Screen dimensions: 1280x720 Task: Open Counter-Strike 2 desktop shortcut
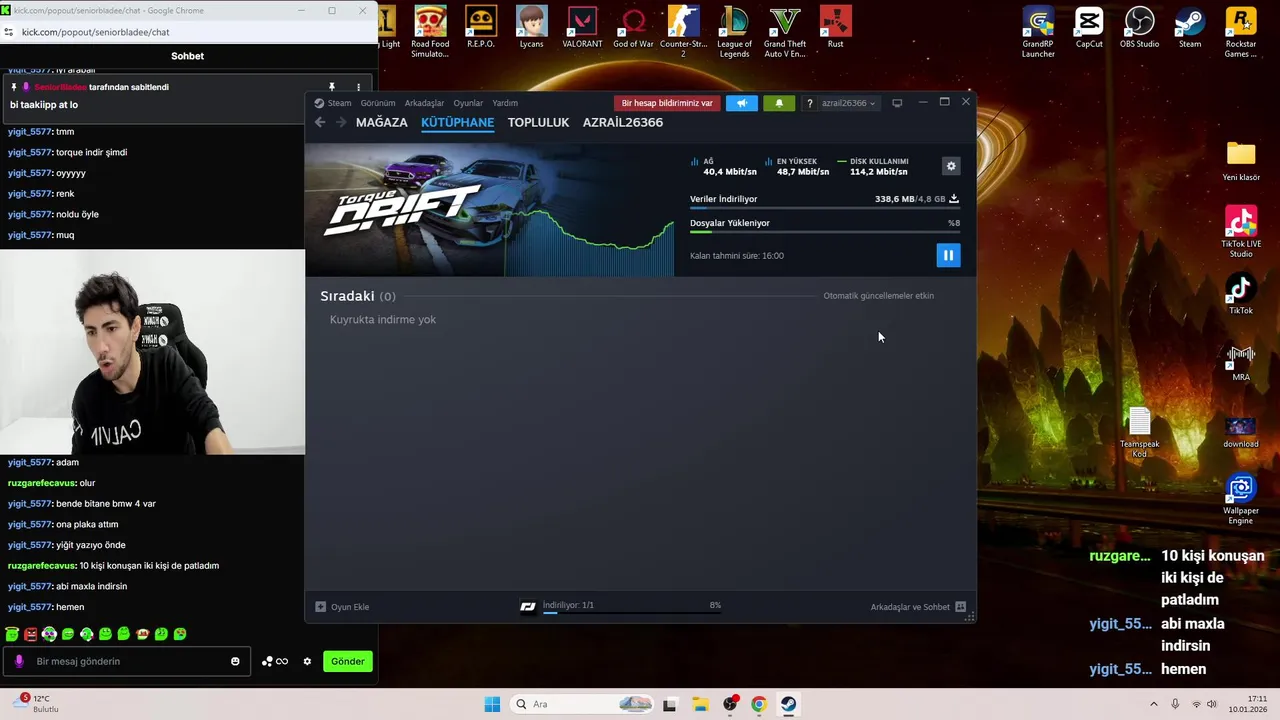(x=683, y=30)
